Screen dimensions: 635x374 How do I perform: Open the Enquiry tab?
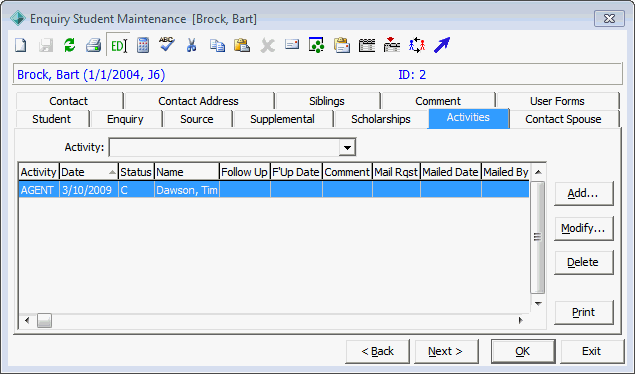tap(125, 119)
